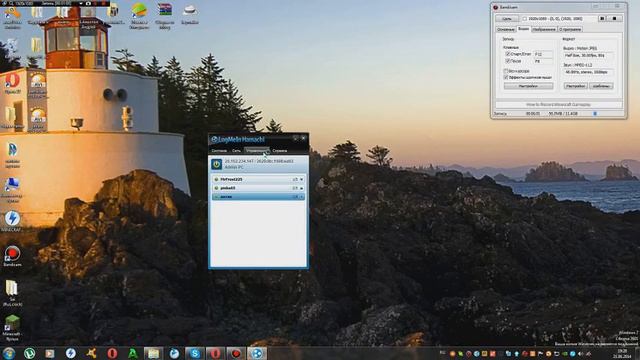This screenshot has height=360, width=640.
Task: Click Bandicam pause recording button
Action: (x=602, y=18)
